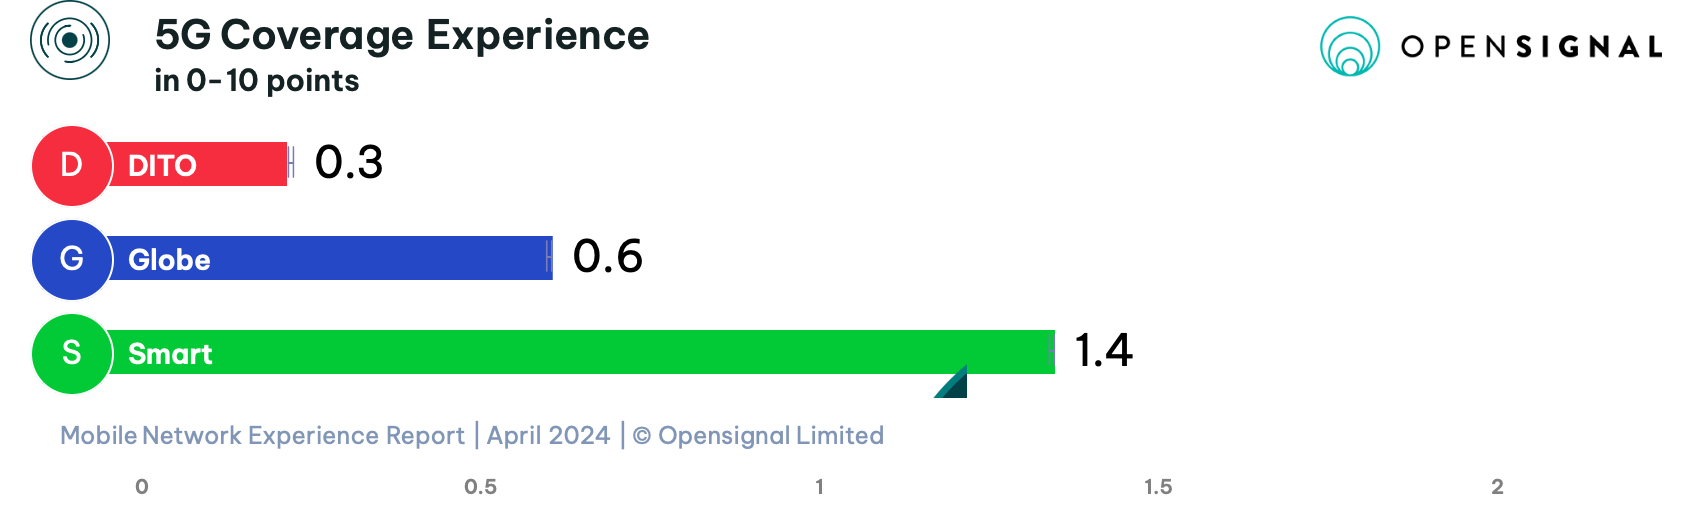
Task: Click the axis label 2
Action: click(1497, 487)
